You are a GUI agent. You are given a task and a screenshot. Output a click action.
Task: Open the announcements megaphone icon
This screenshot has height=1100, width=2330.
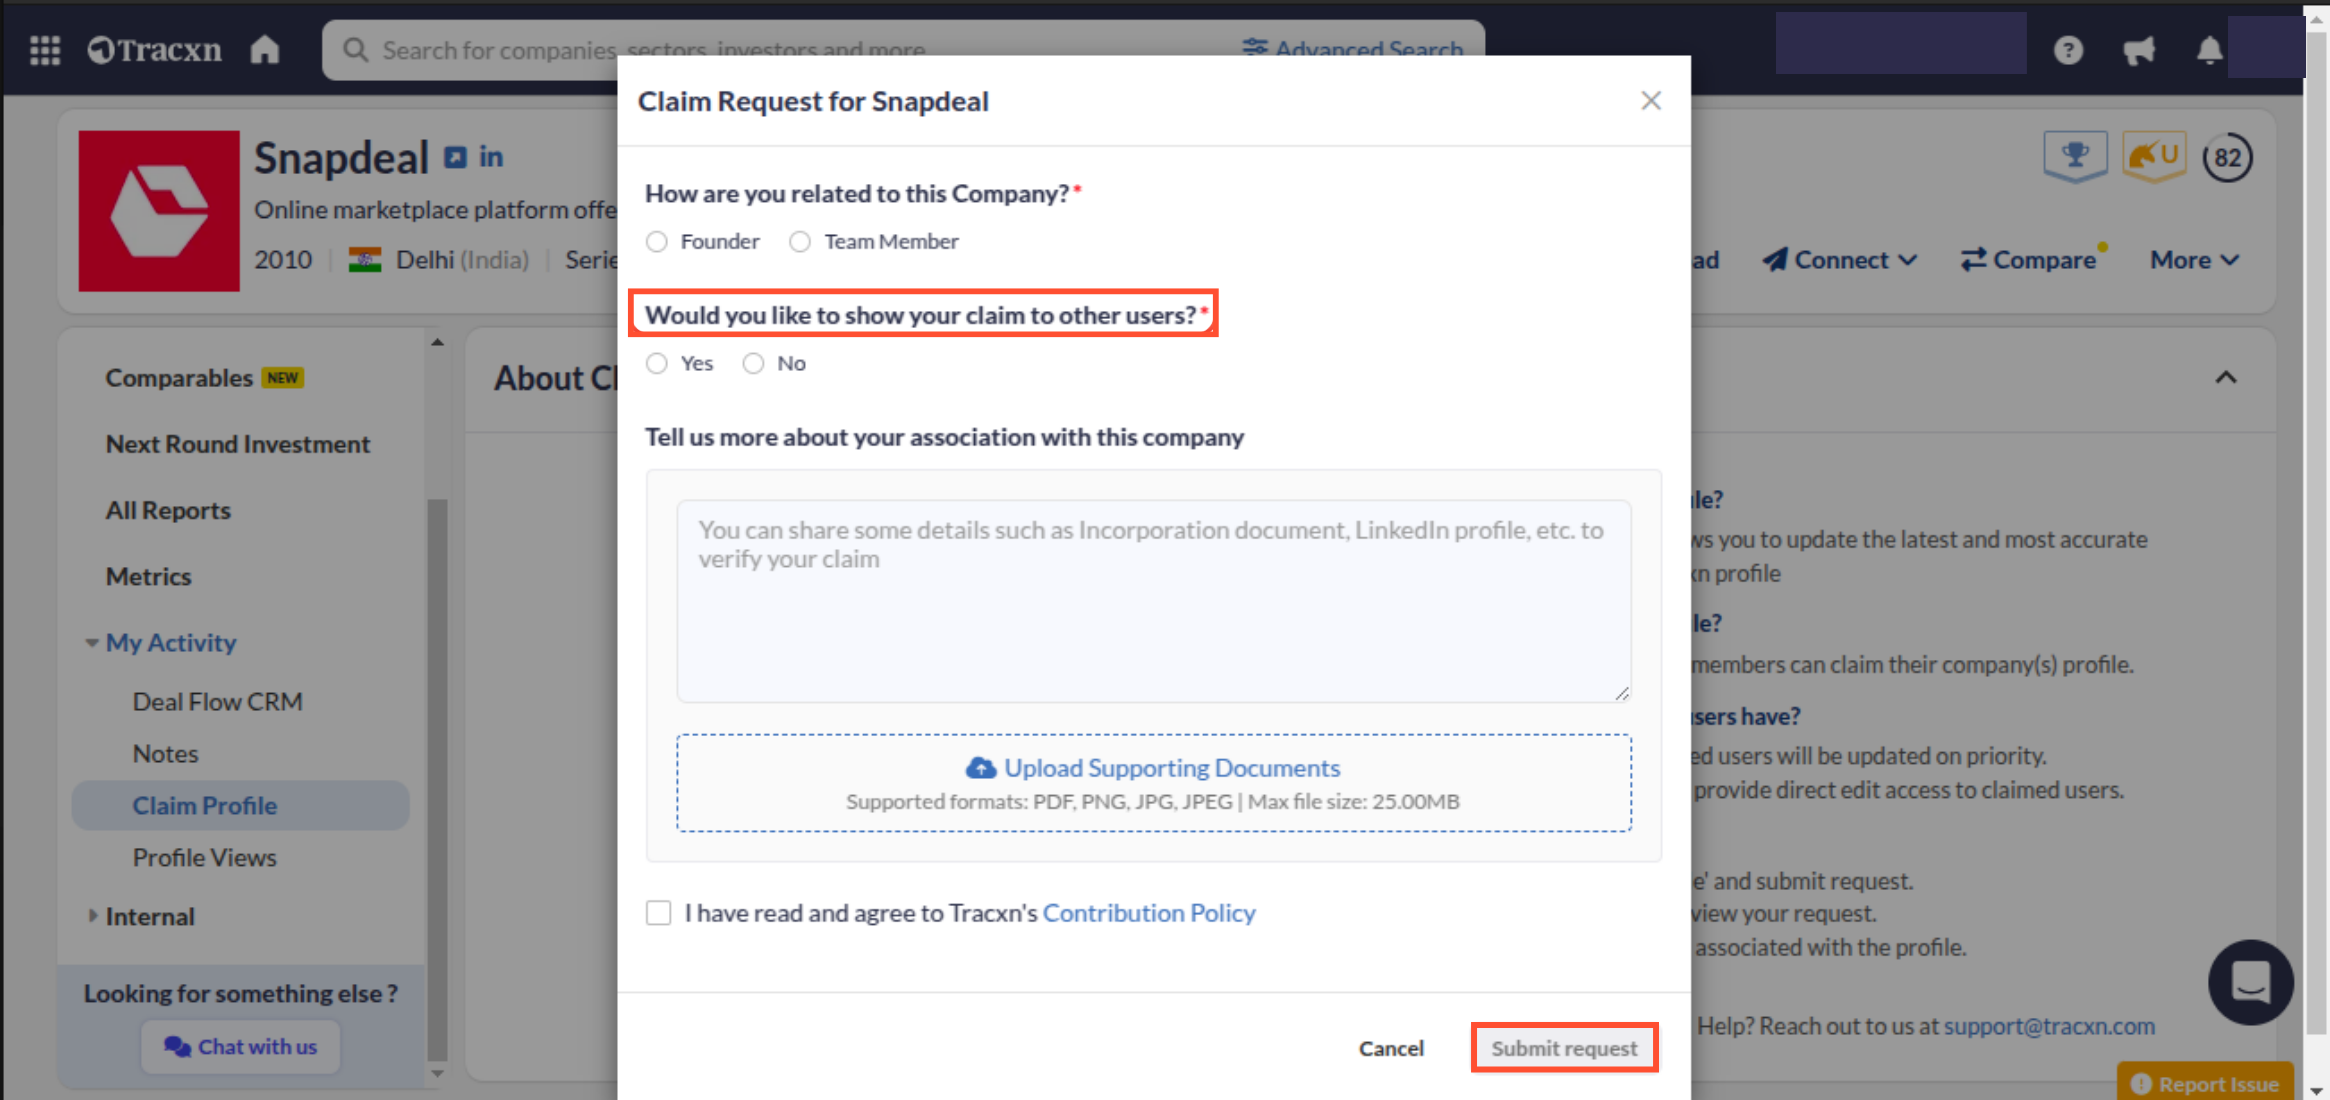coord(2139,50)
